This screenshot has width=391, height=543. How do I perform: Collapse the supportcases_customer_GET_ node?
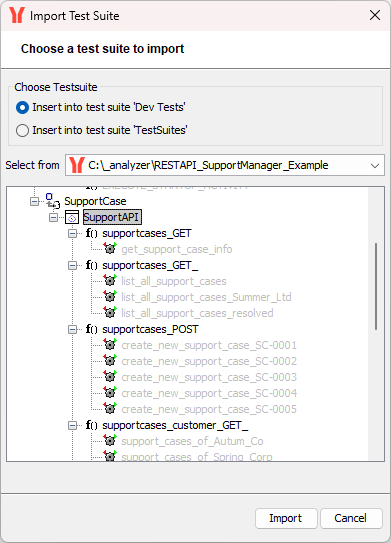[72, 425]
